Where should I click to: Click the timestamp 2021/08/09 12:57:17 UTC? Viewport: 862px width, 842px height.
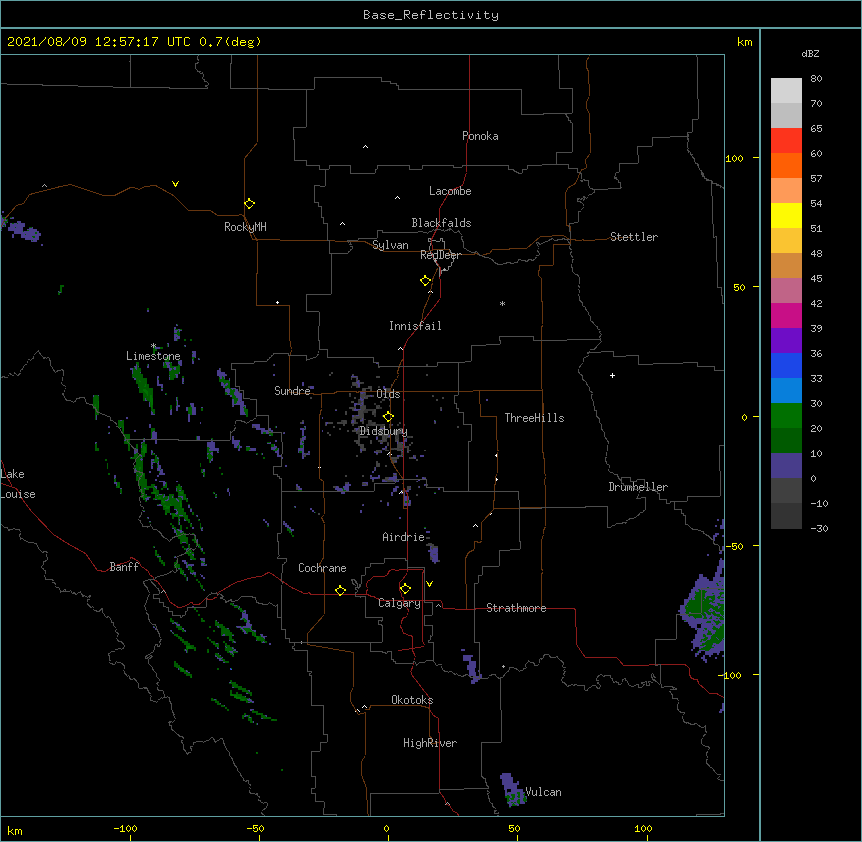click(99, 42)
